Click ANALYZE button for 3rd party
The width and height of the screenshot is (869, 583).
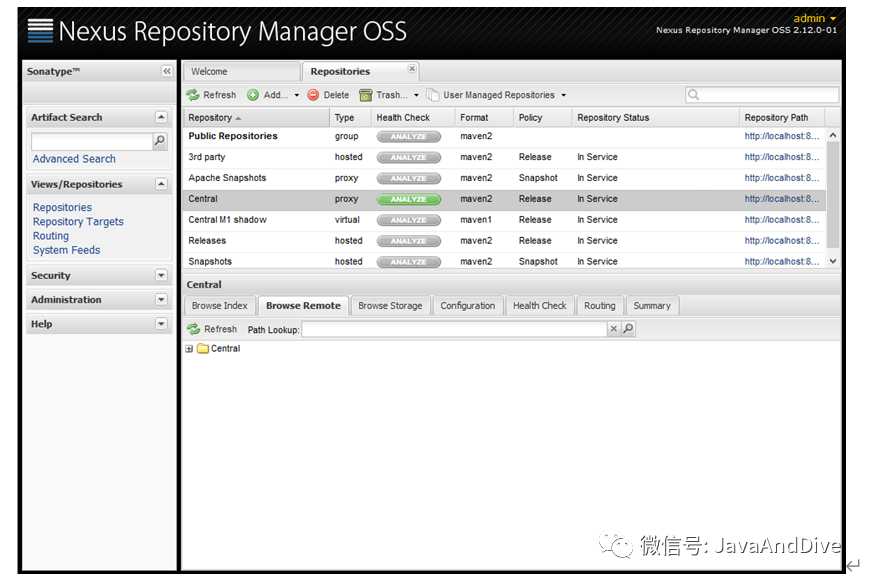409,158
